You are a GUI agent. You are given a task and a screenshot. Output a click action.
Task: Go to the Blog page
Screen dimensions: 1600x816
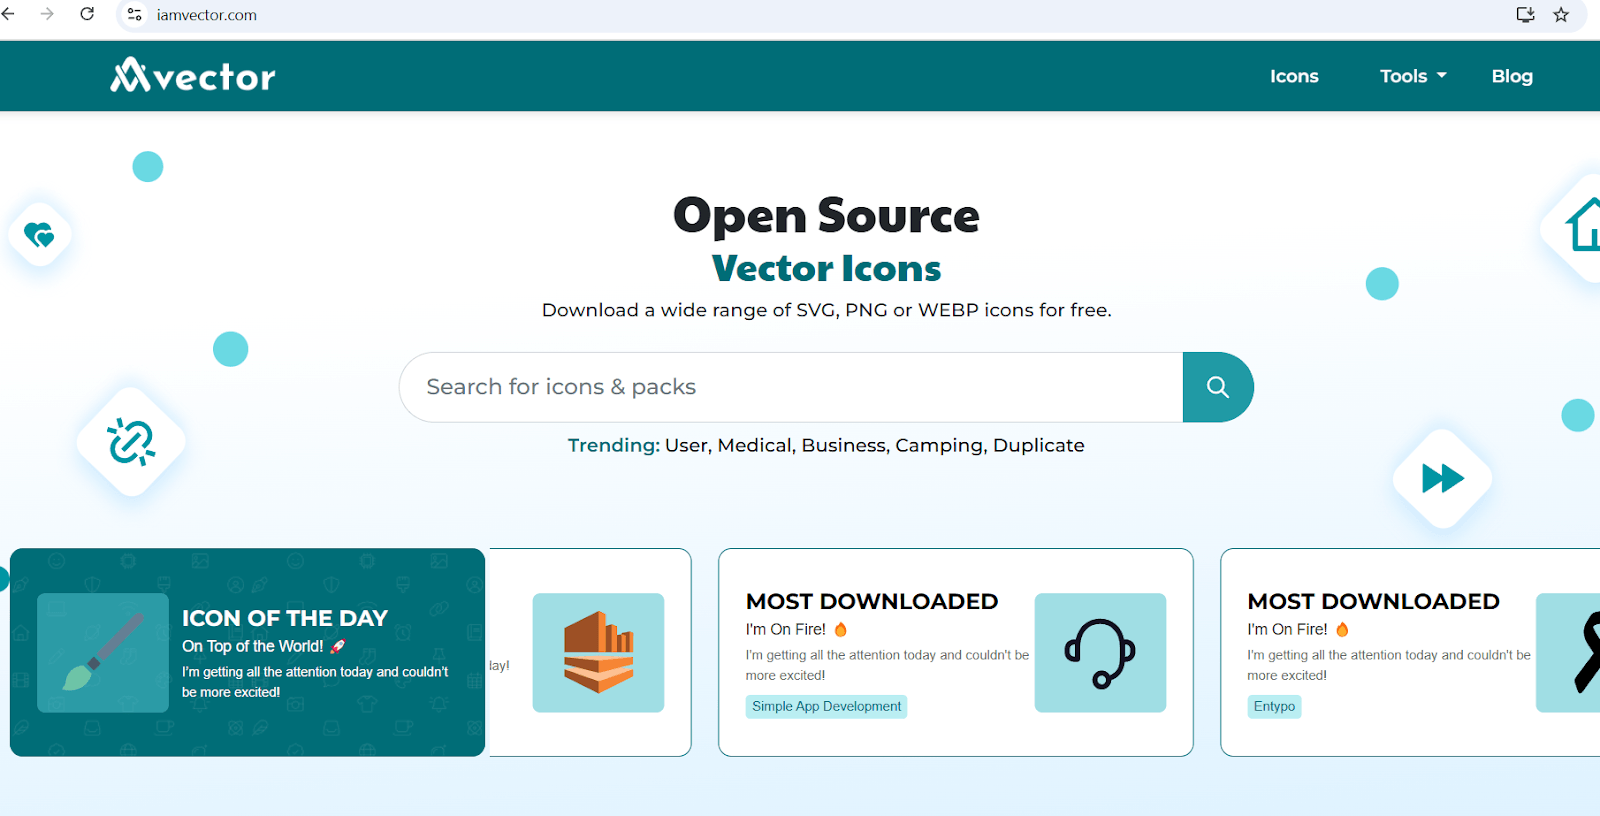click(x=1511, y=76)
